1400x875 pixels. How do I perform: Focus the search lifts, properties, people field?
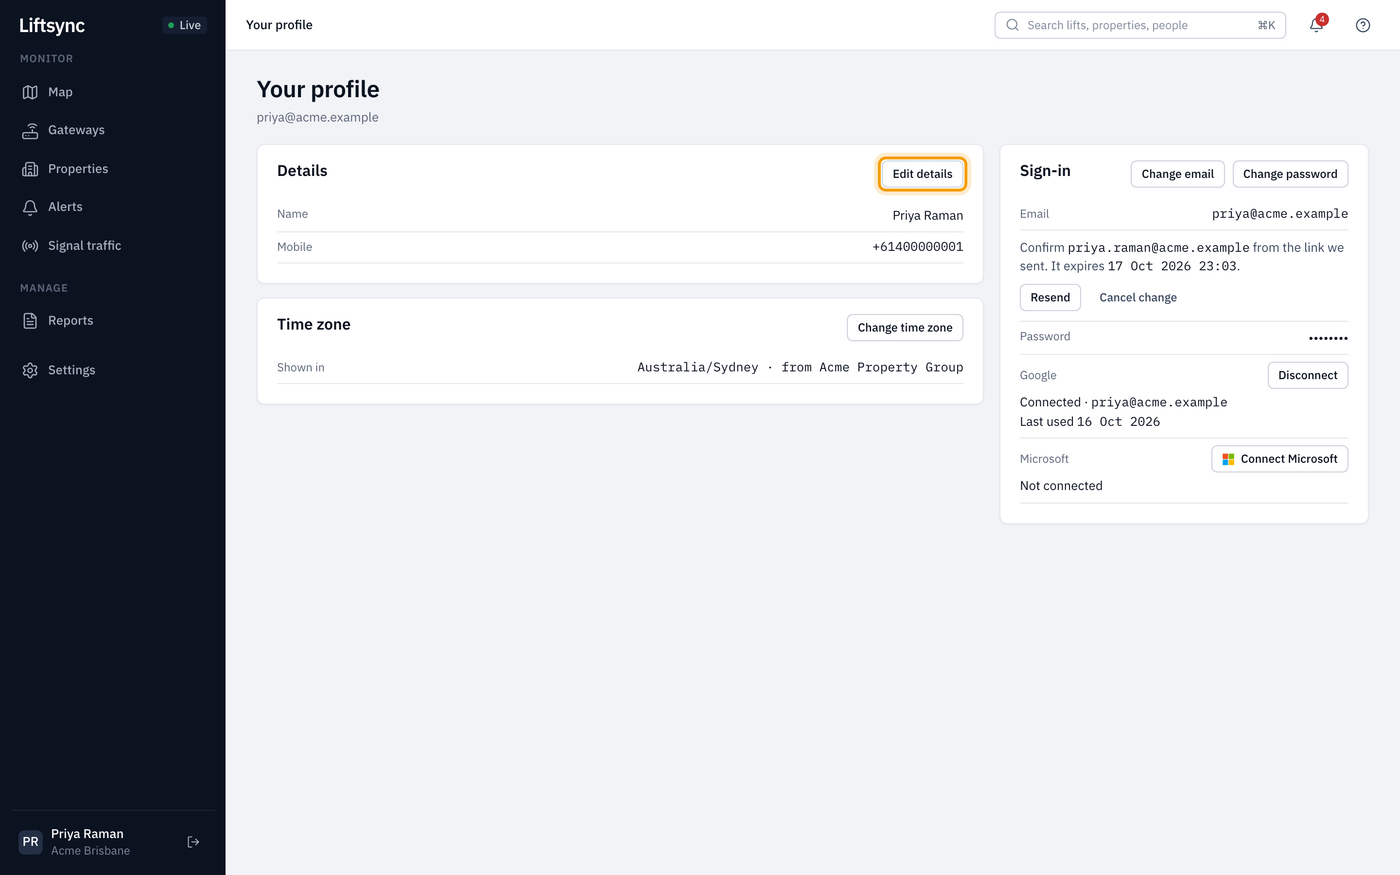(x=1140, y=25)
